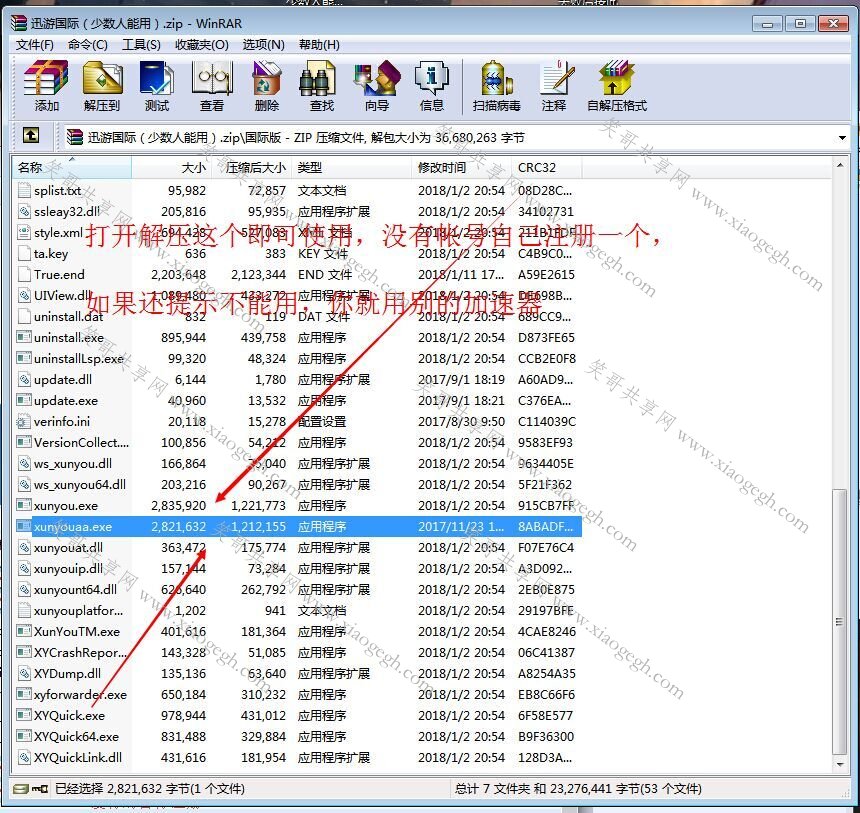Open the Tools (工具) menu
Viewport: 860px width, 813px height.
pyautogui.click(x=141, y=45)
